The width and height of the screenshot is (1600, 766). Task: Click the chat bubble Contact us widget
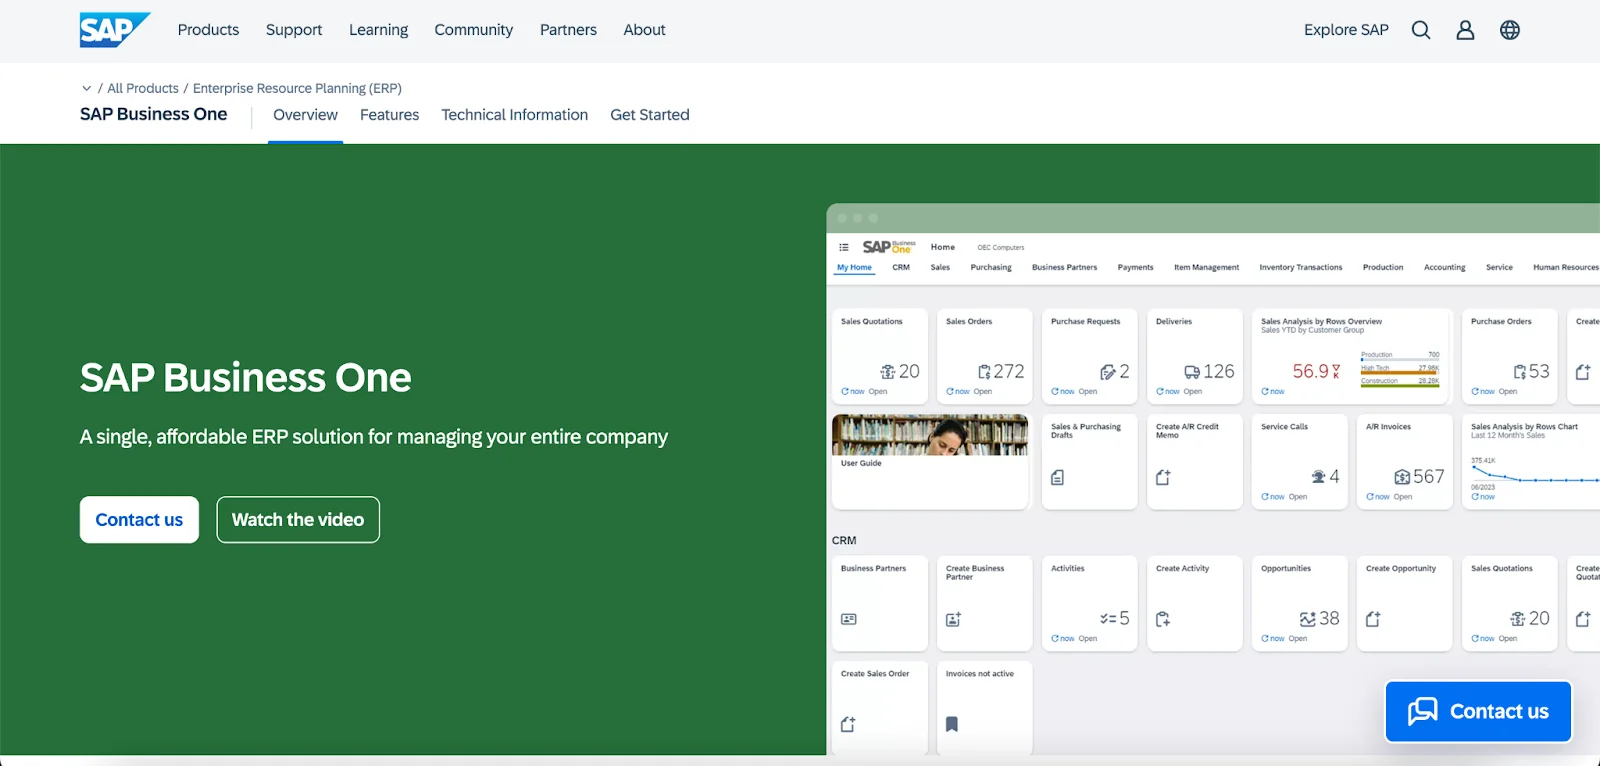pos(1478,711)
